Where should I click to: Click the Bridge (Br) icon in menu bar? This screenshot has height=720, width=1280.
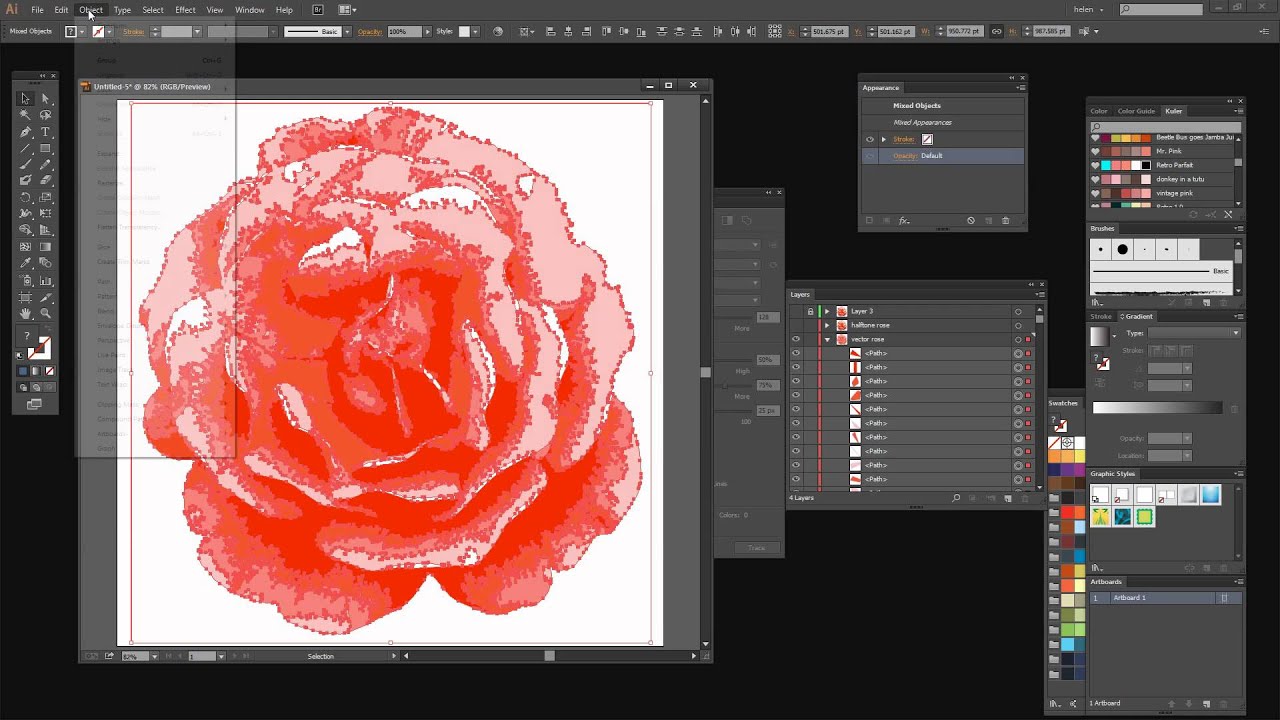click(318, 10)
